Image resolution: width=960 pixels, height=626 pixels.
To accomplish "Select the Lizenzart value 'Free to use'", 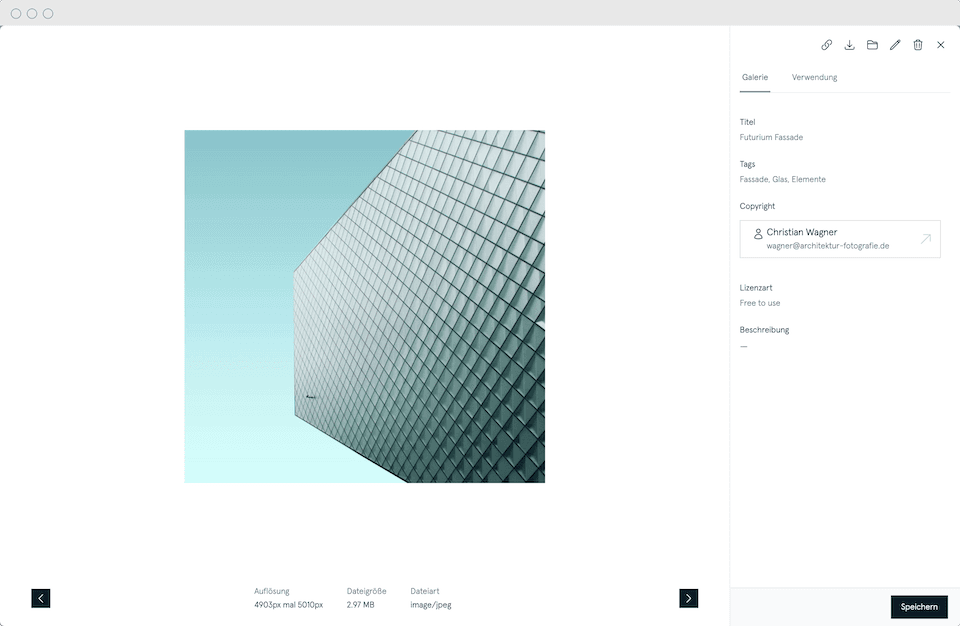I will point(760,303).
